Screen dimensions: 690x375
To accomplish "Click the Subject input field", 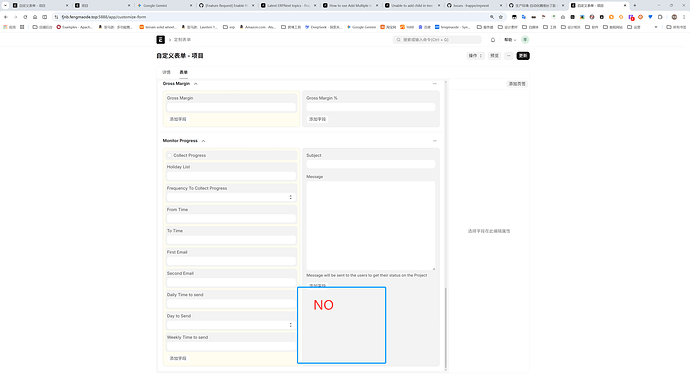I will [371, 164].
